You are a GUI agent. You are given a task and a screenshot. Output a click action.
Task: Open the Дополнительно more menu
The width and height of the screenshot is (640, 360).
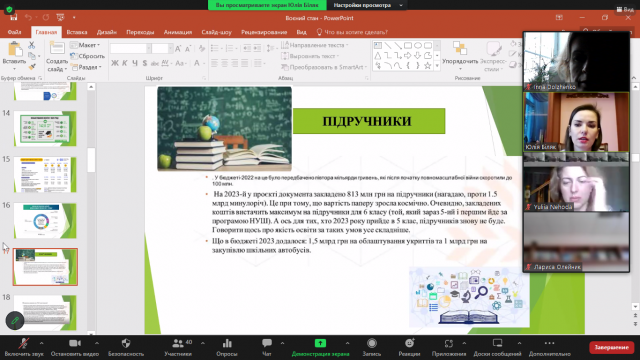549,347
